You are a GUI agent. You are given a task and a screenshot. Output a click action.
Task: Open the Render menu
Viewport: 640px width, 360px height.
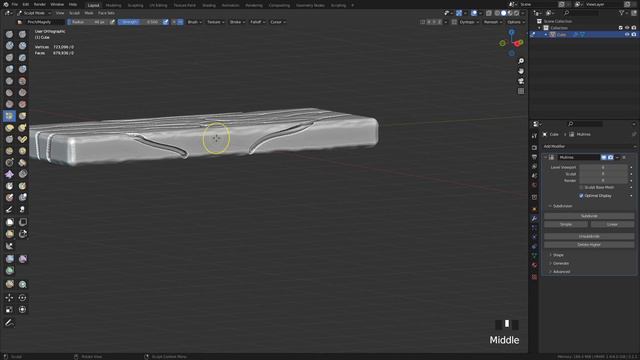coord(40,4)
